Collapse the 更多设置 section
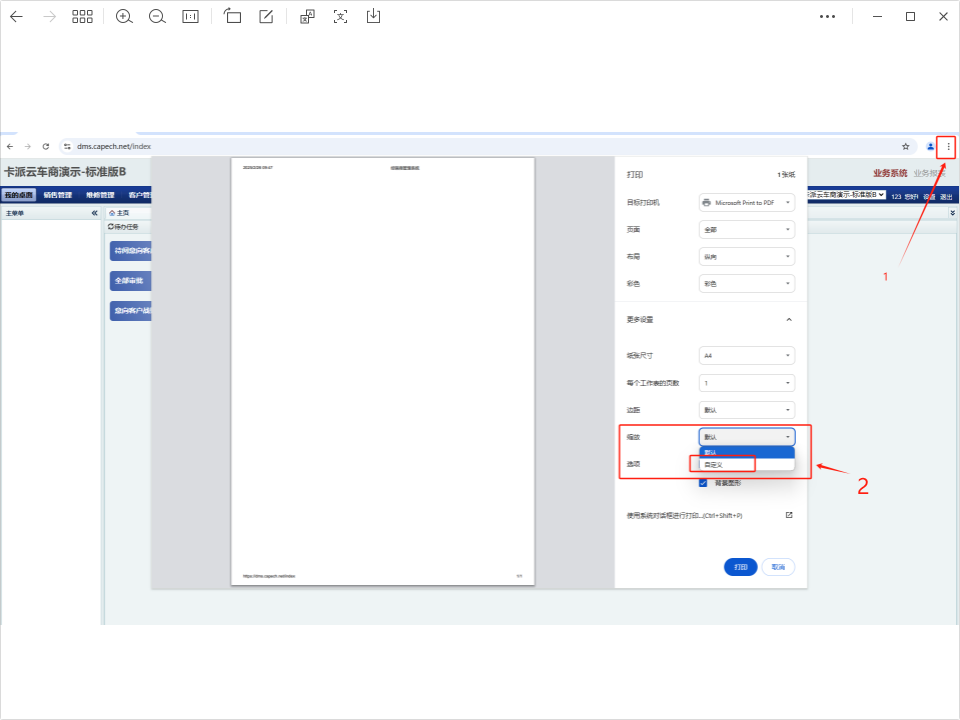This screenshot has height=720, width=960. 788,319
